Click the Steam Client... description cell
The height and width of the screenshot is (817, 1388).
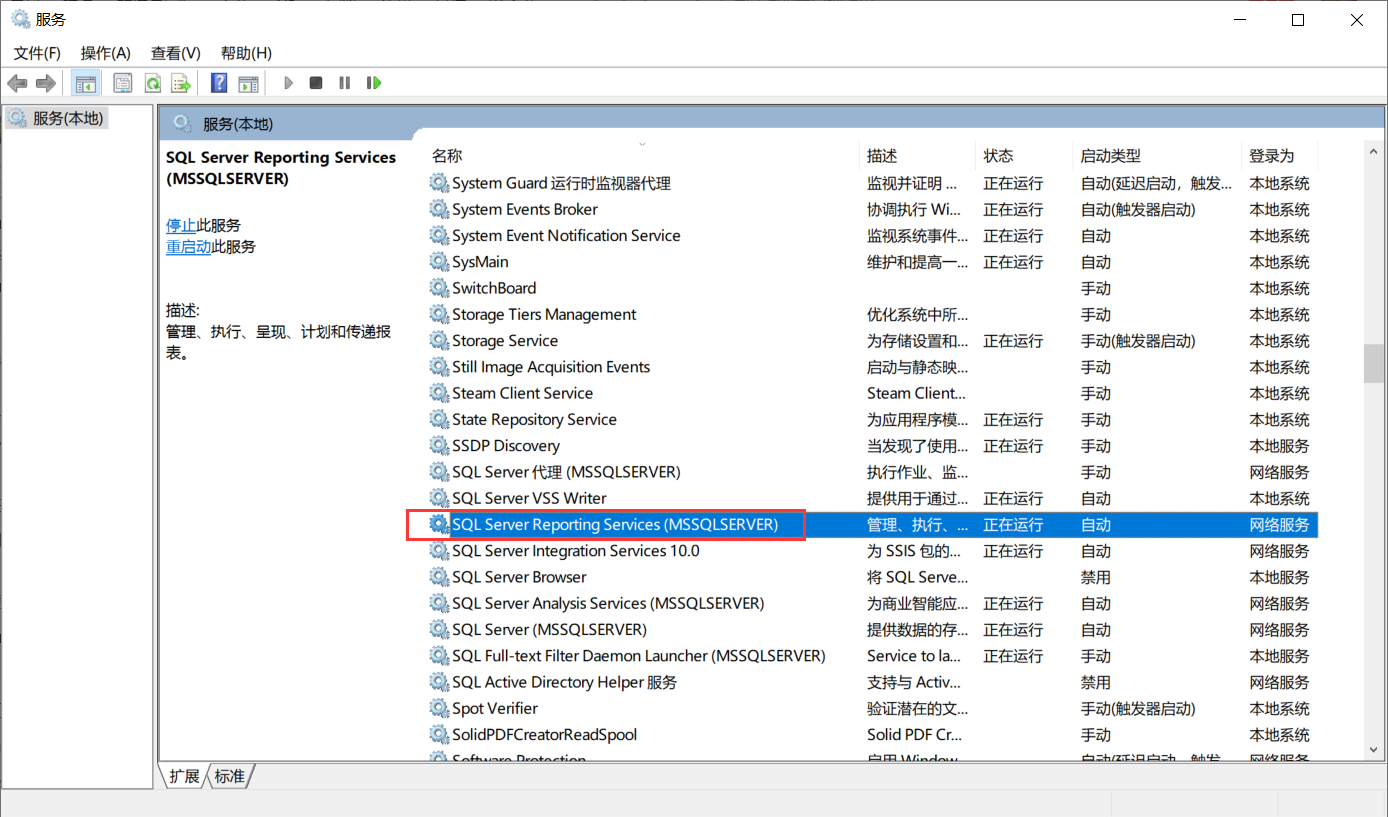pyautogui.click(x=916, y=393)
